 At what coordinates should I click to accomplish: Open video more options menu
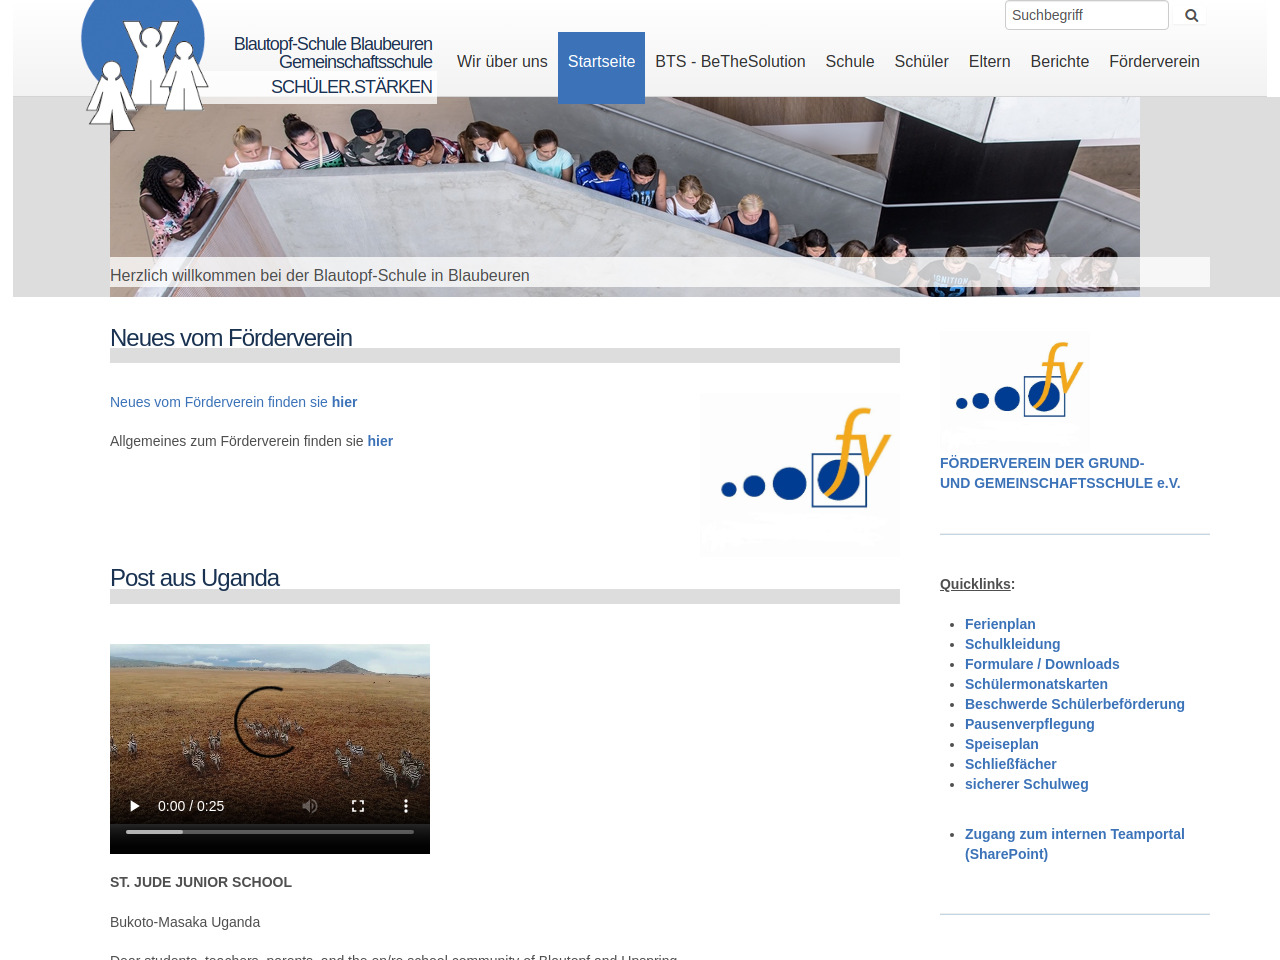[405, 806]
